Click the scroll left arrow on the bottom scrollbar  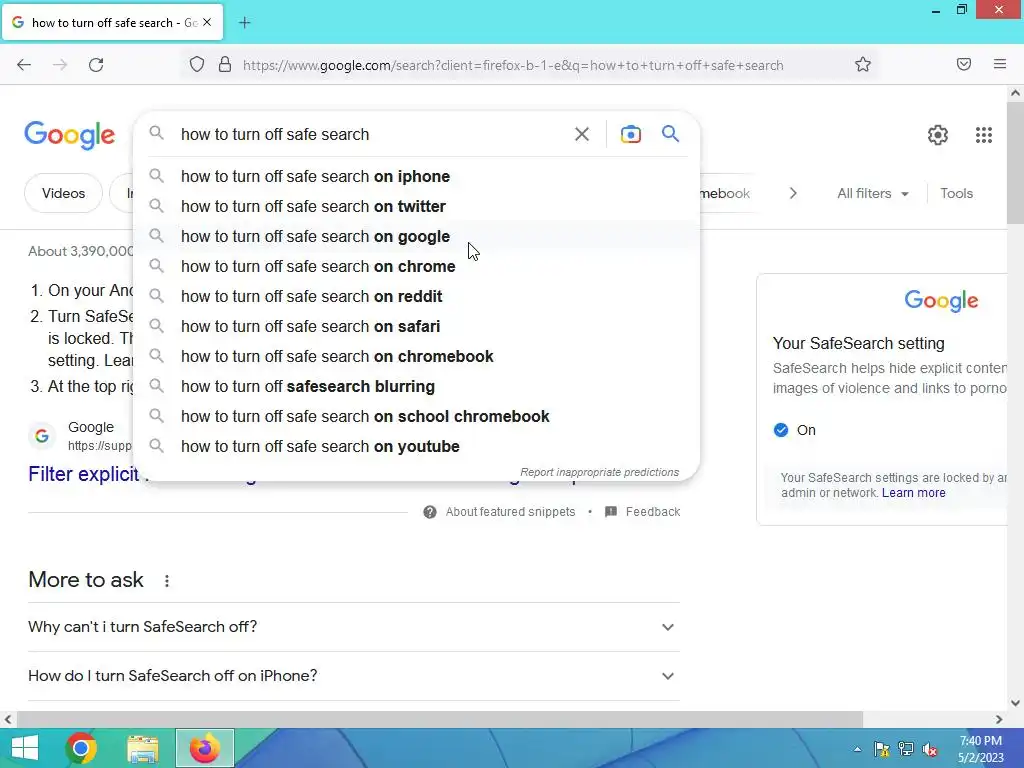[x=8, y=720]
